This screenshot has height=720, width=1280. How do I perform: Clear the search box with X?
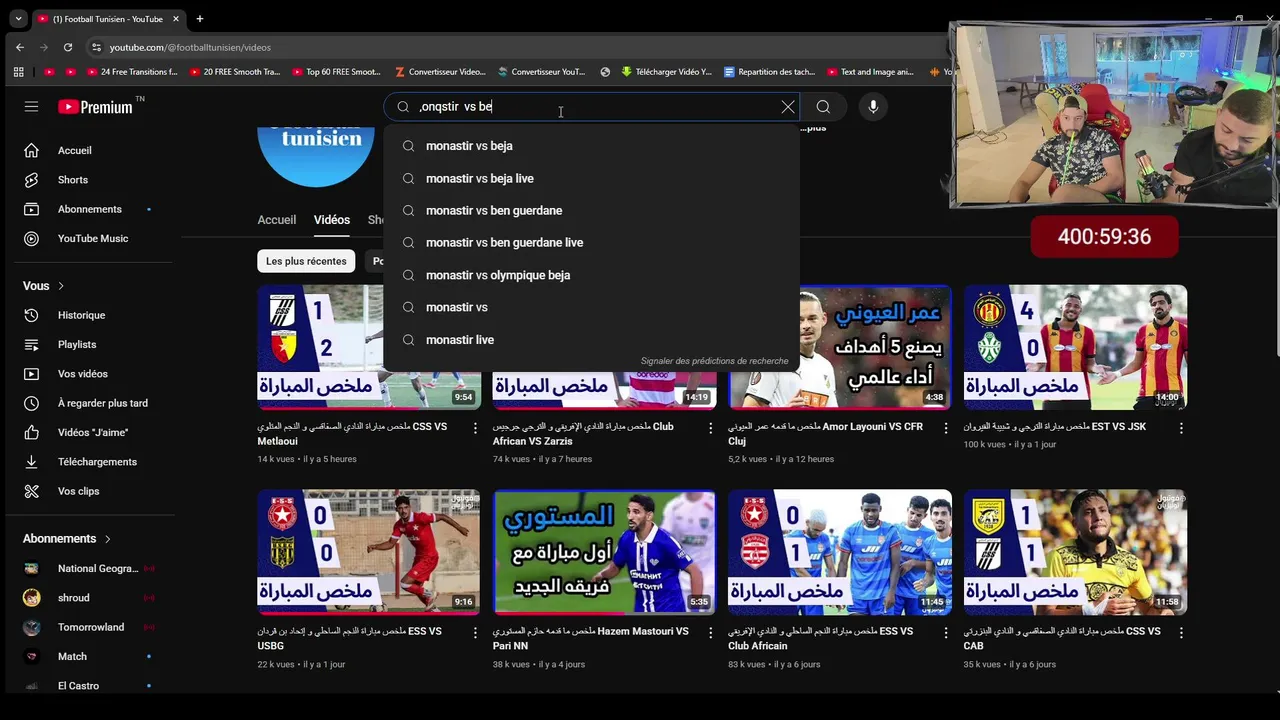coord(788,107)
